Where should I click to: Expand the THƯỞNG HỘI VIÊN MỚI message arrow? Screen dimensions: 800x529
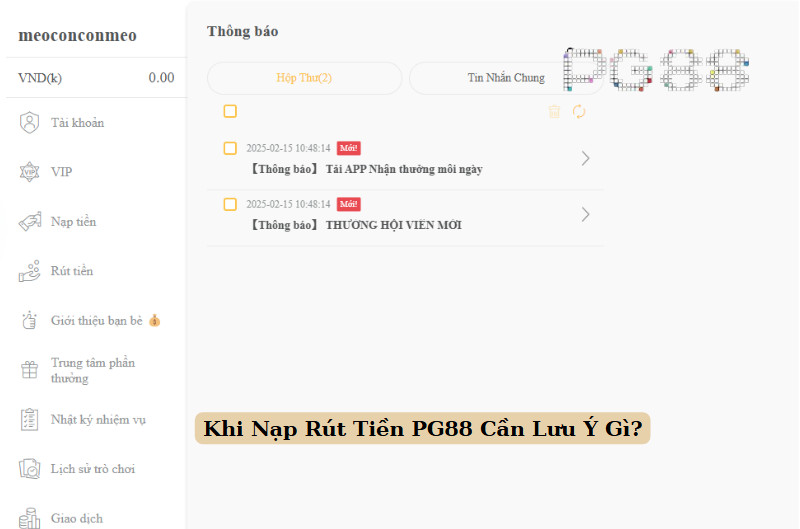586,214
